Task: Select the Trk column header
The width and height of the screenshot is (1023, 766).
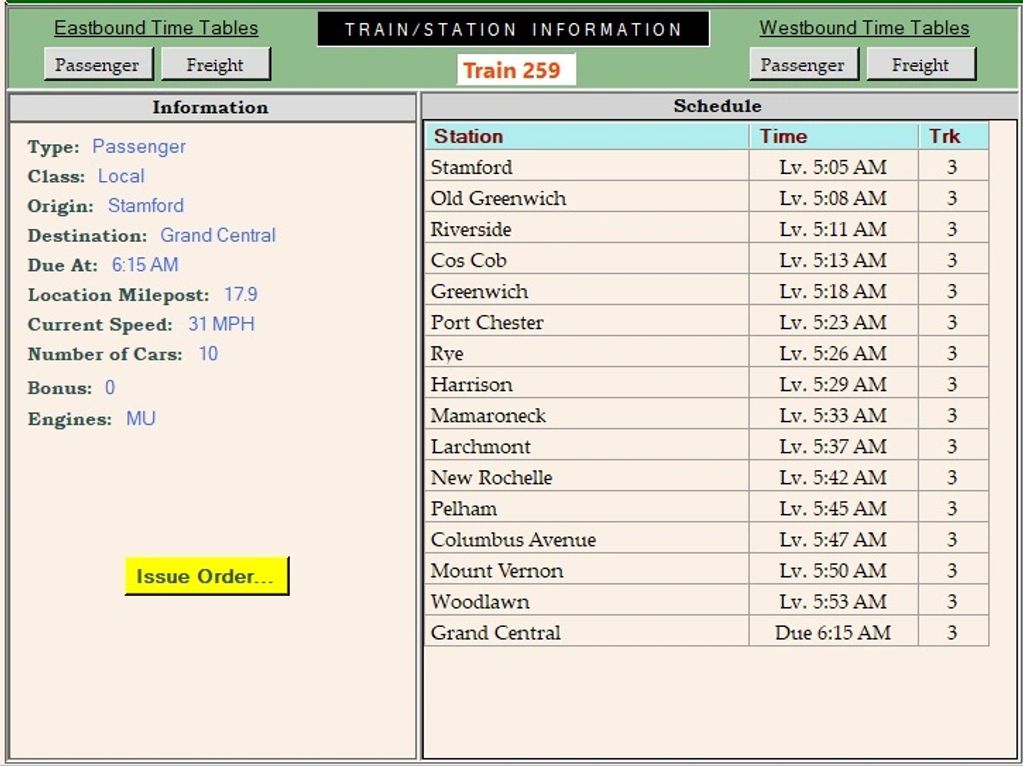Action: point(952,136)
